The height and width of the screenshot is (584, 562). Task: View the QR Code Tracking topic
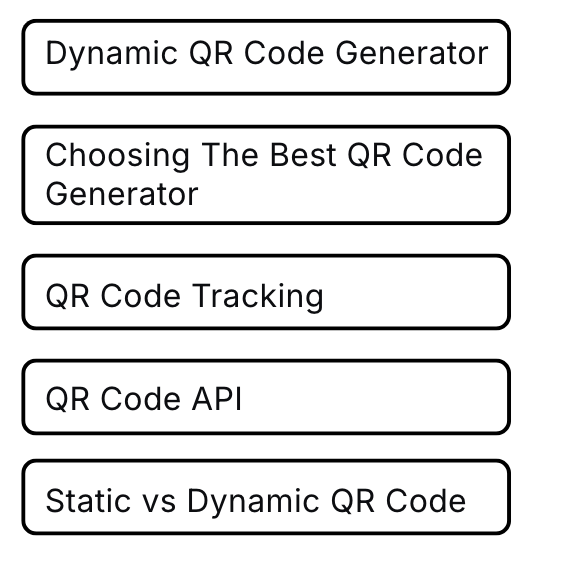(x=266, y=292)
